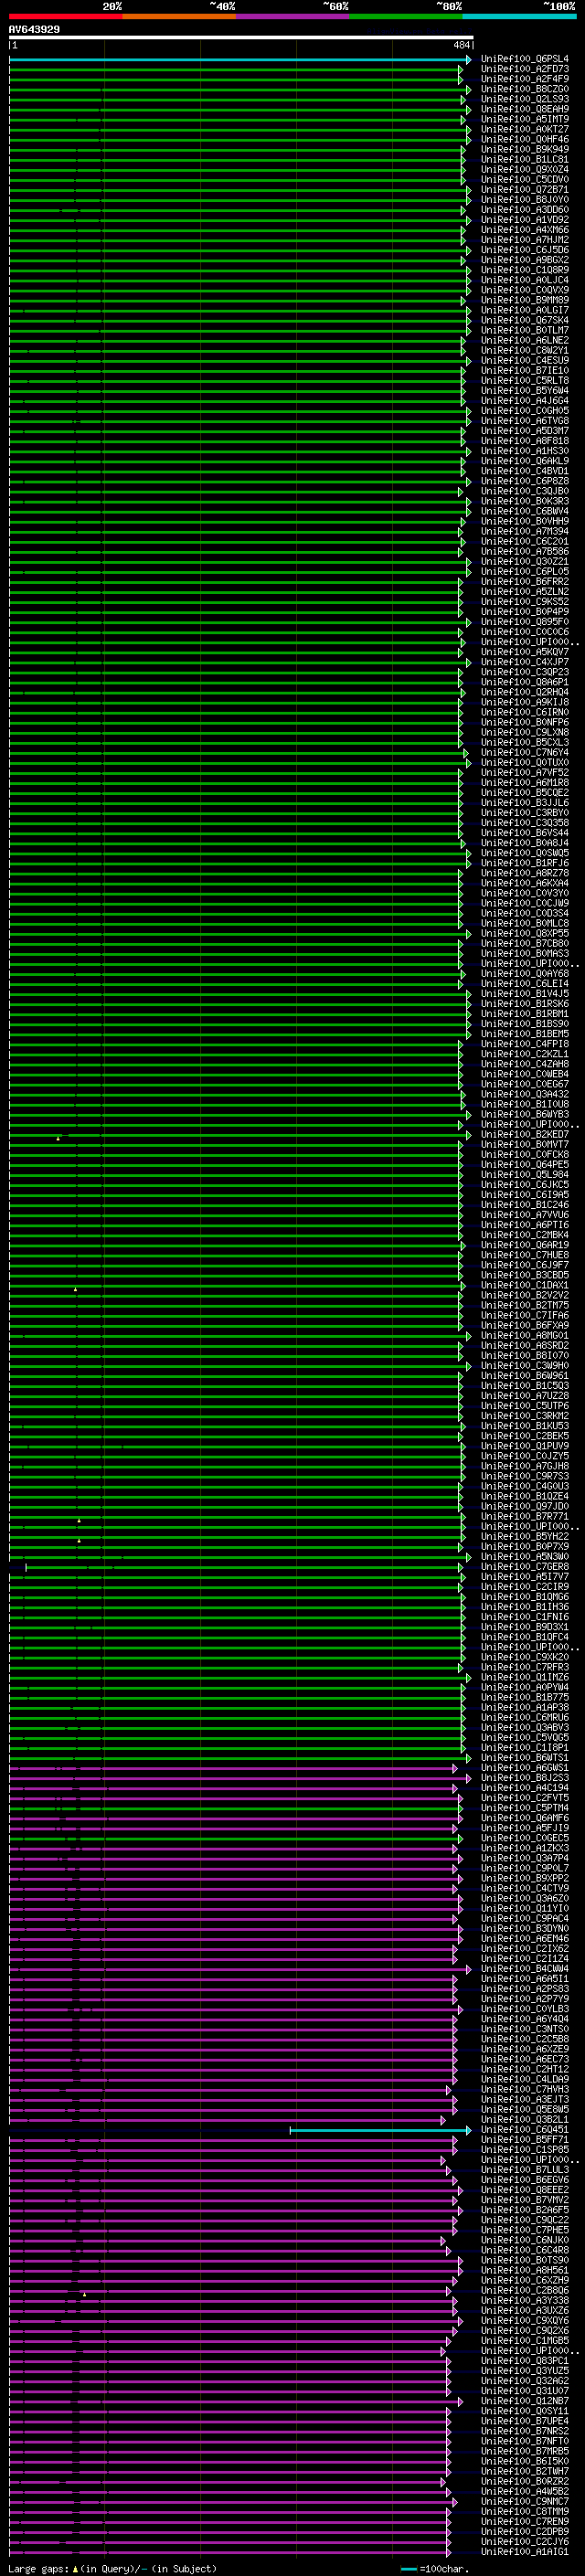Select the UniRef100_A4J6G4 label

[x=524, y=401]
